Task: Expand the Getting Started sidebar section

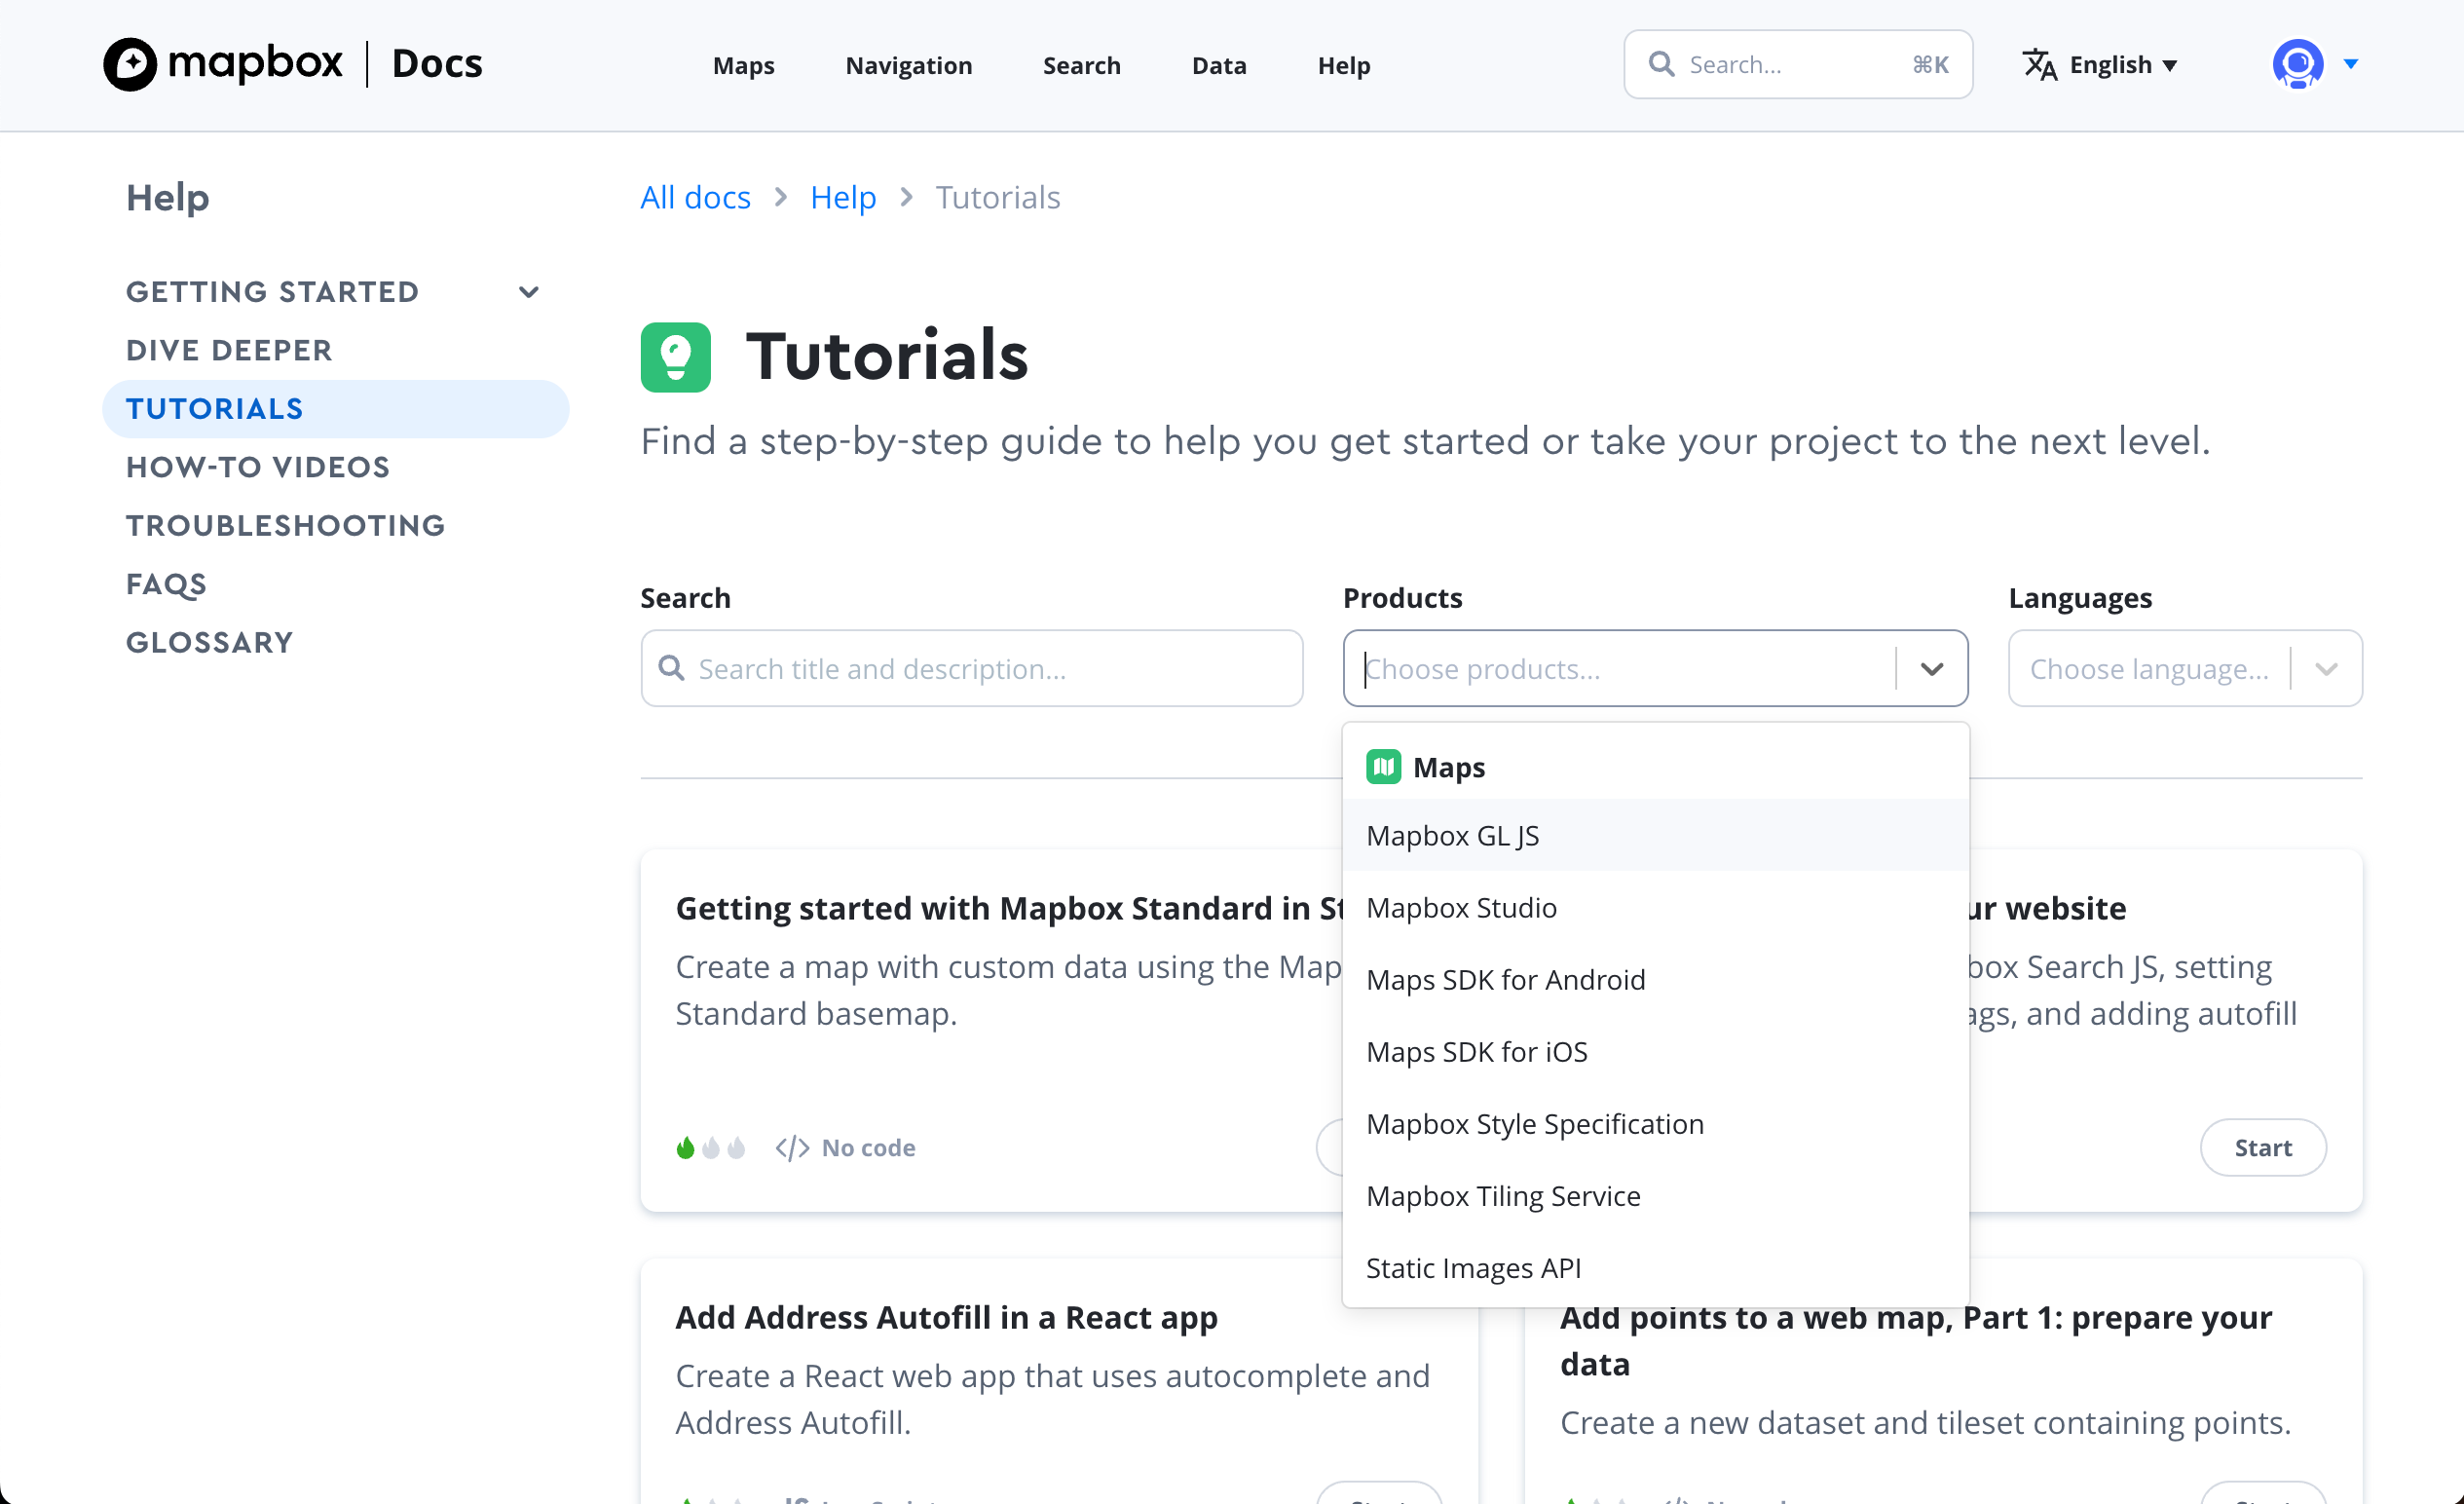Action: (529, 292)
